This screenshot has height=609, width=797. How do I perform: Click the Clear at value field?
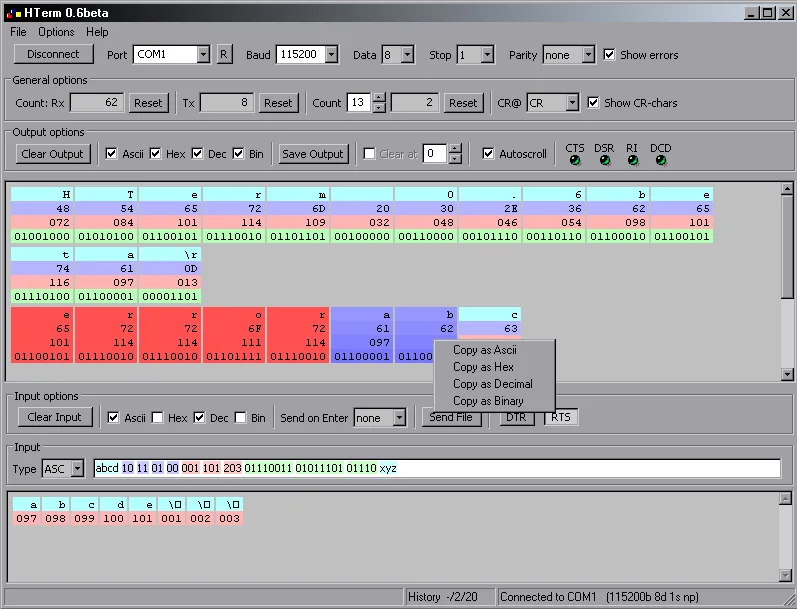(436, 154)
